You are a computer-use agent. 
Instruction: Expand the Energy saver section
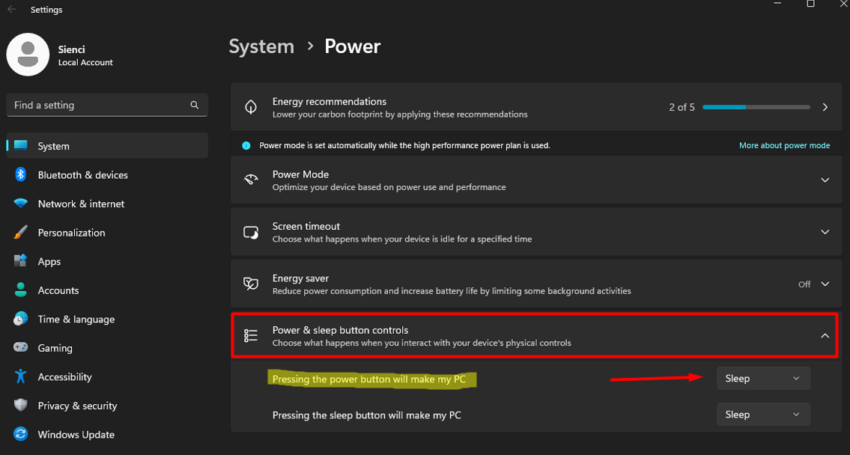click(824, 284)
